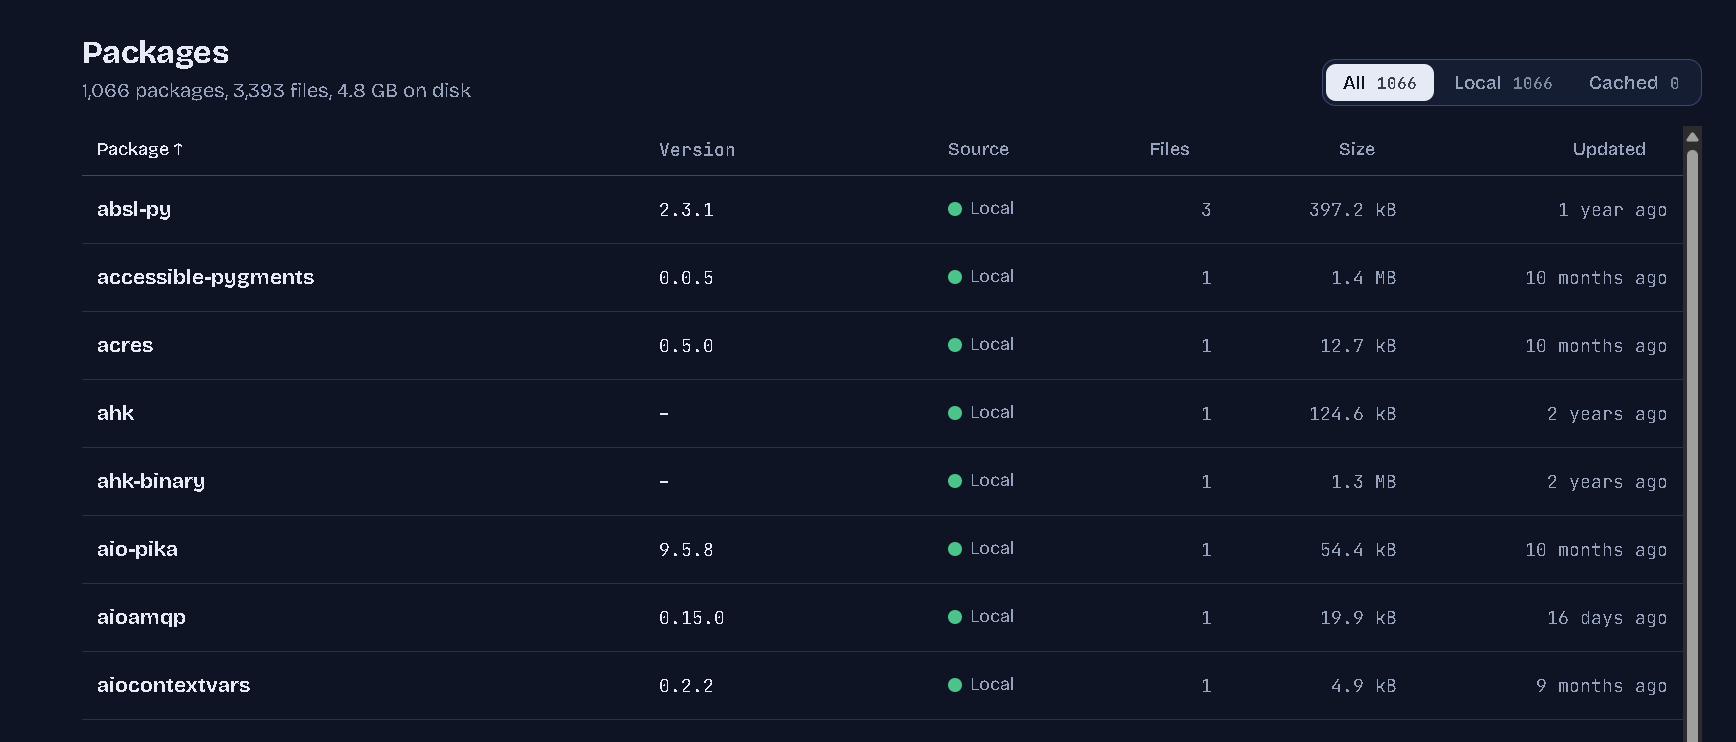Select the All 1066 filter tab

1379,83
